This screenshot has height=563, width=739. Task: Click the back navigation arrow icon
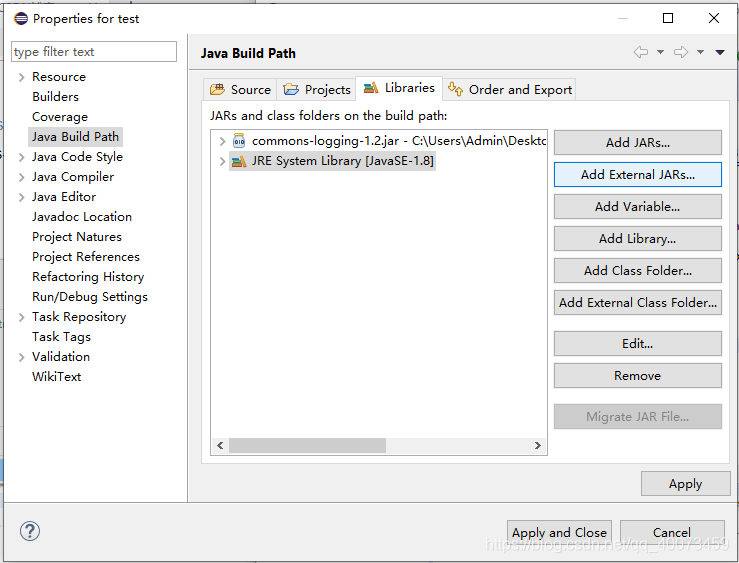pos(641,53)
